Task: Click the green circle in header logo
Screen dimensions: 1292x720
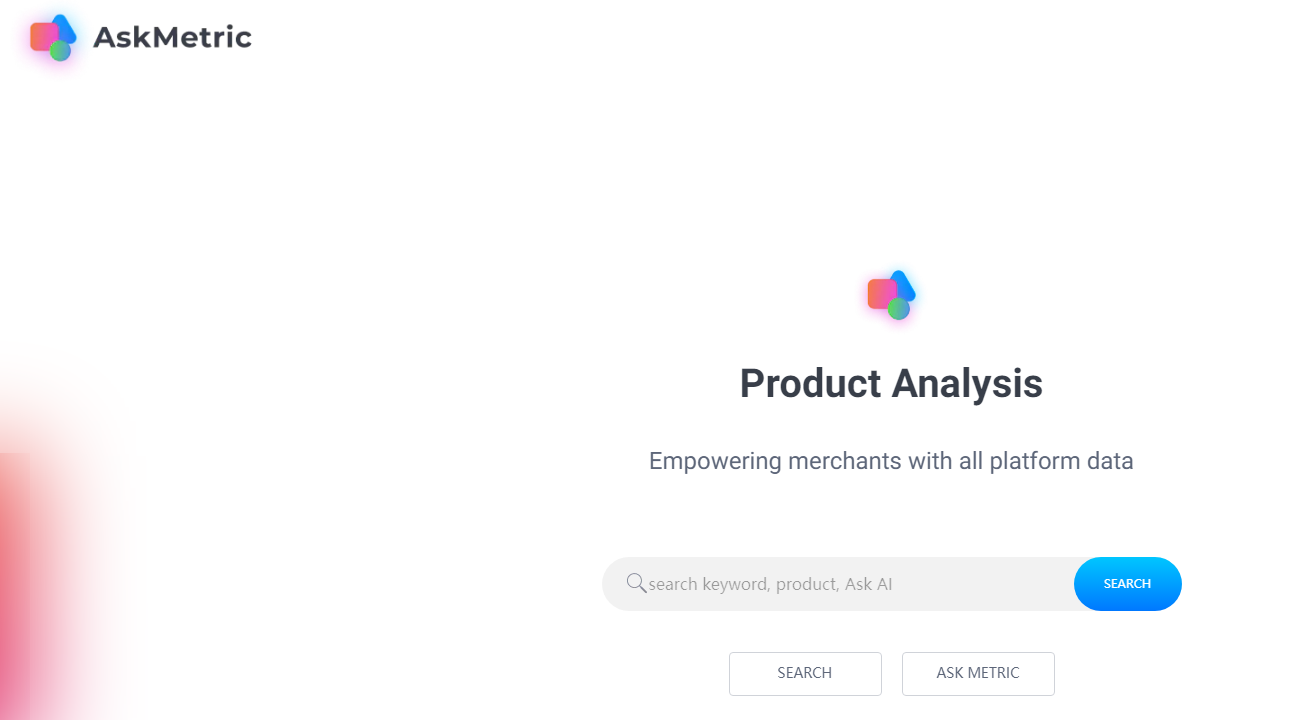Action: coord(60,50)
